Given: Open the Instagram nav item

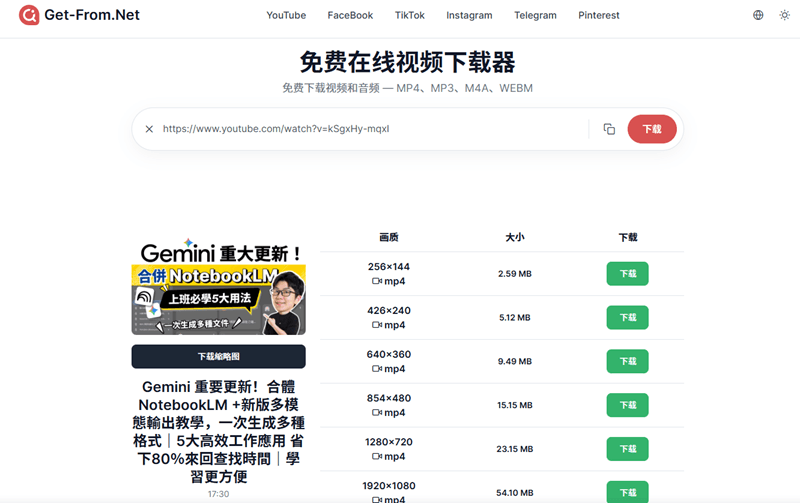Looking at the screenshot, I should pyautogui.click(x=469, y=15).
